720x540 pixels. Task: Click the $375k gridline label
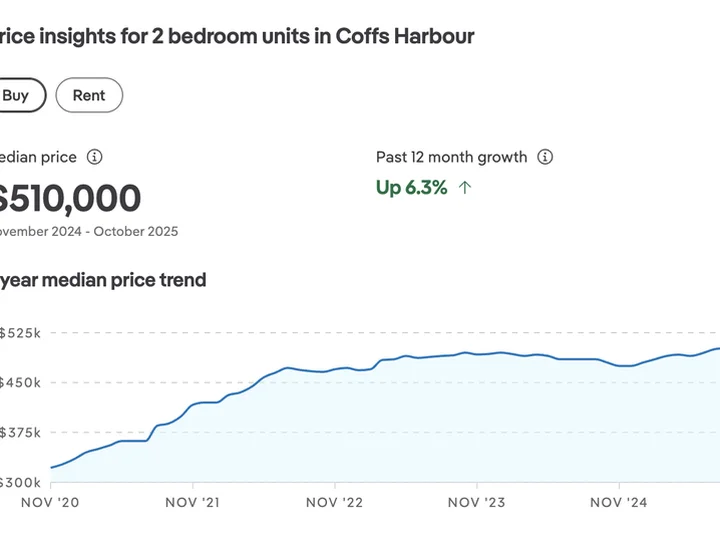[20, 433]
